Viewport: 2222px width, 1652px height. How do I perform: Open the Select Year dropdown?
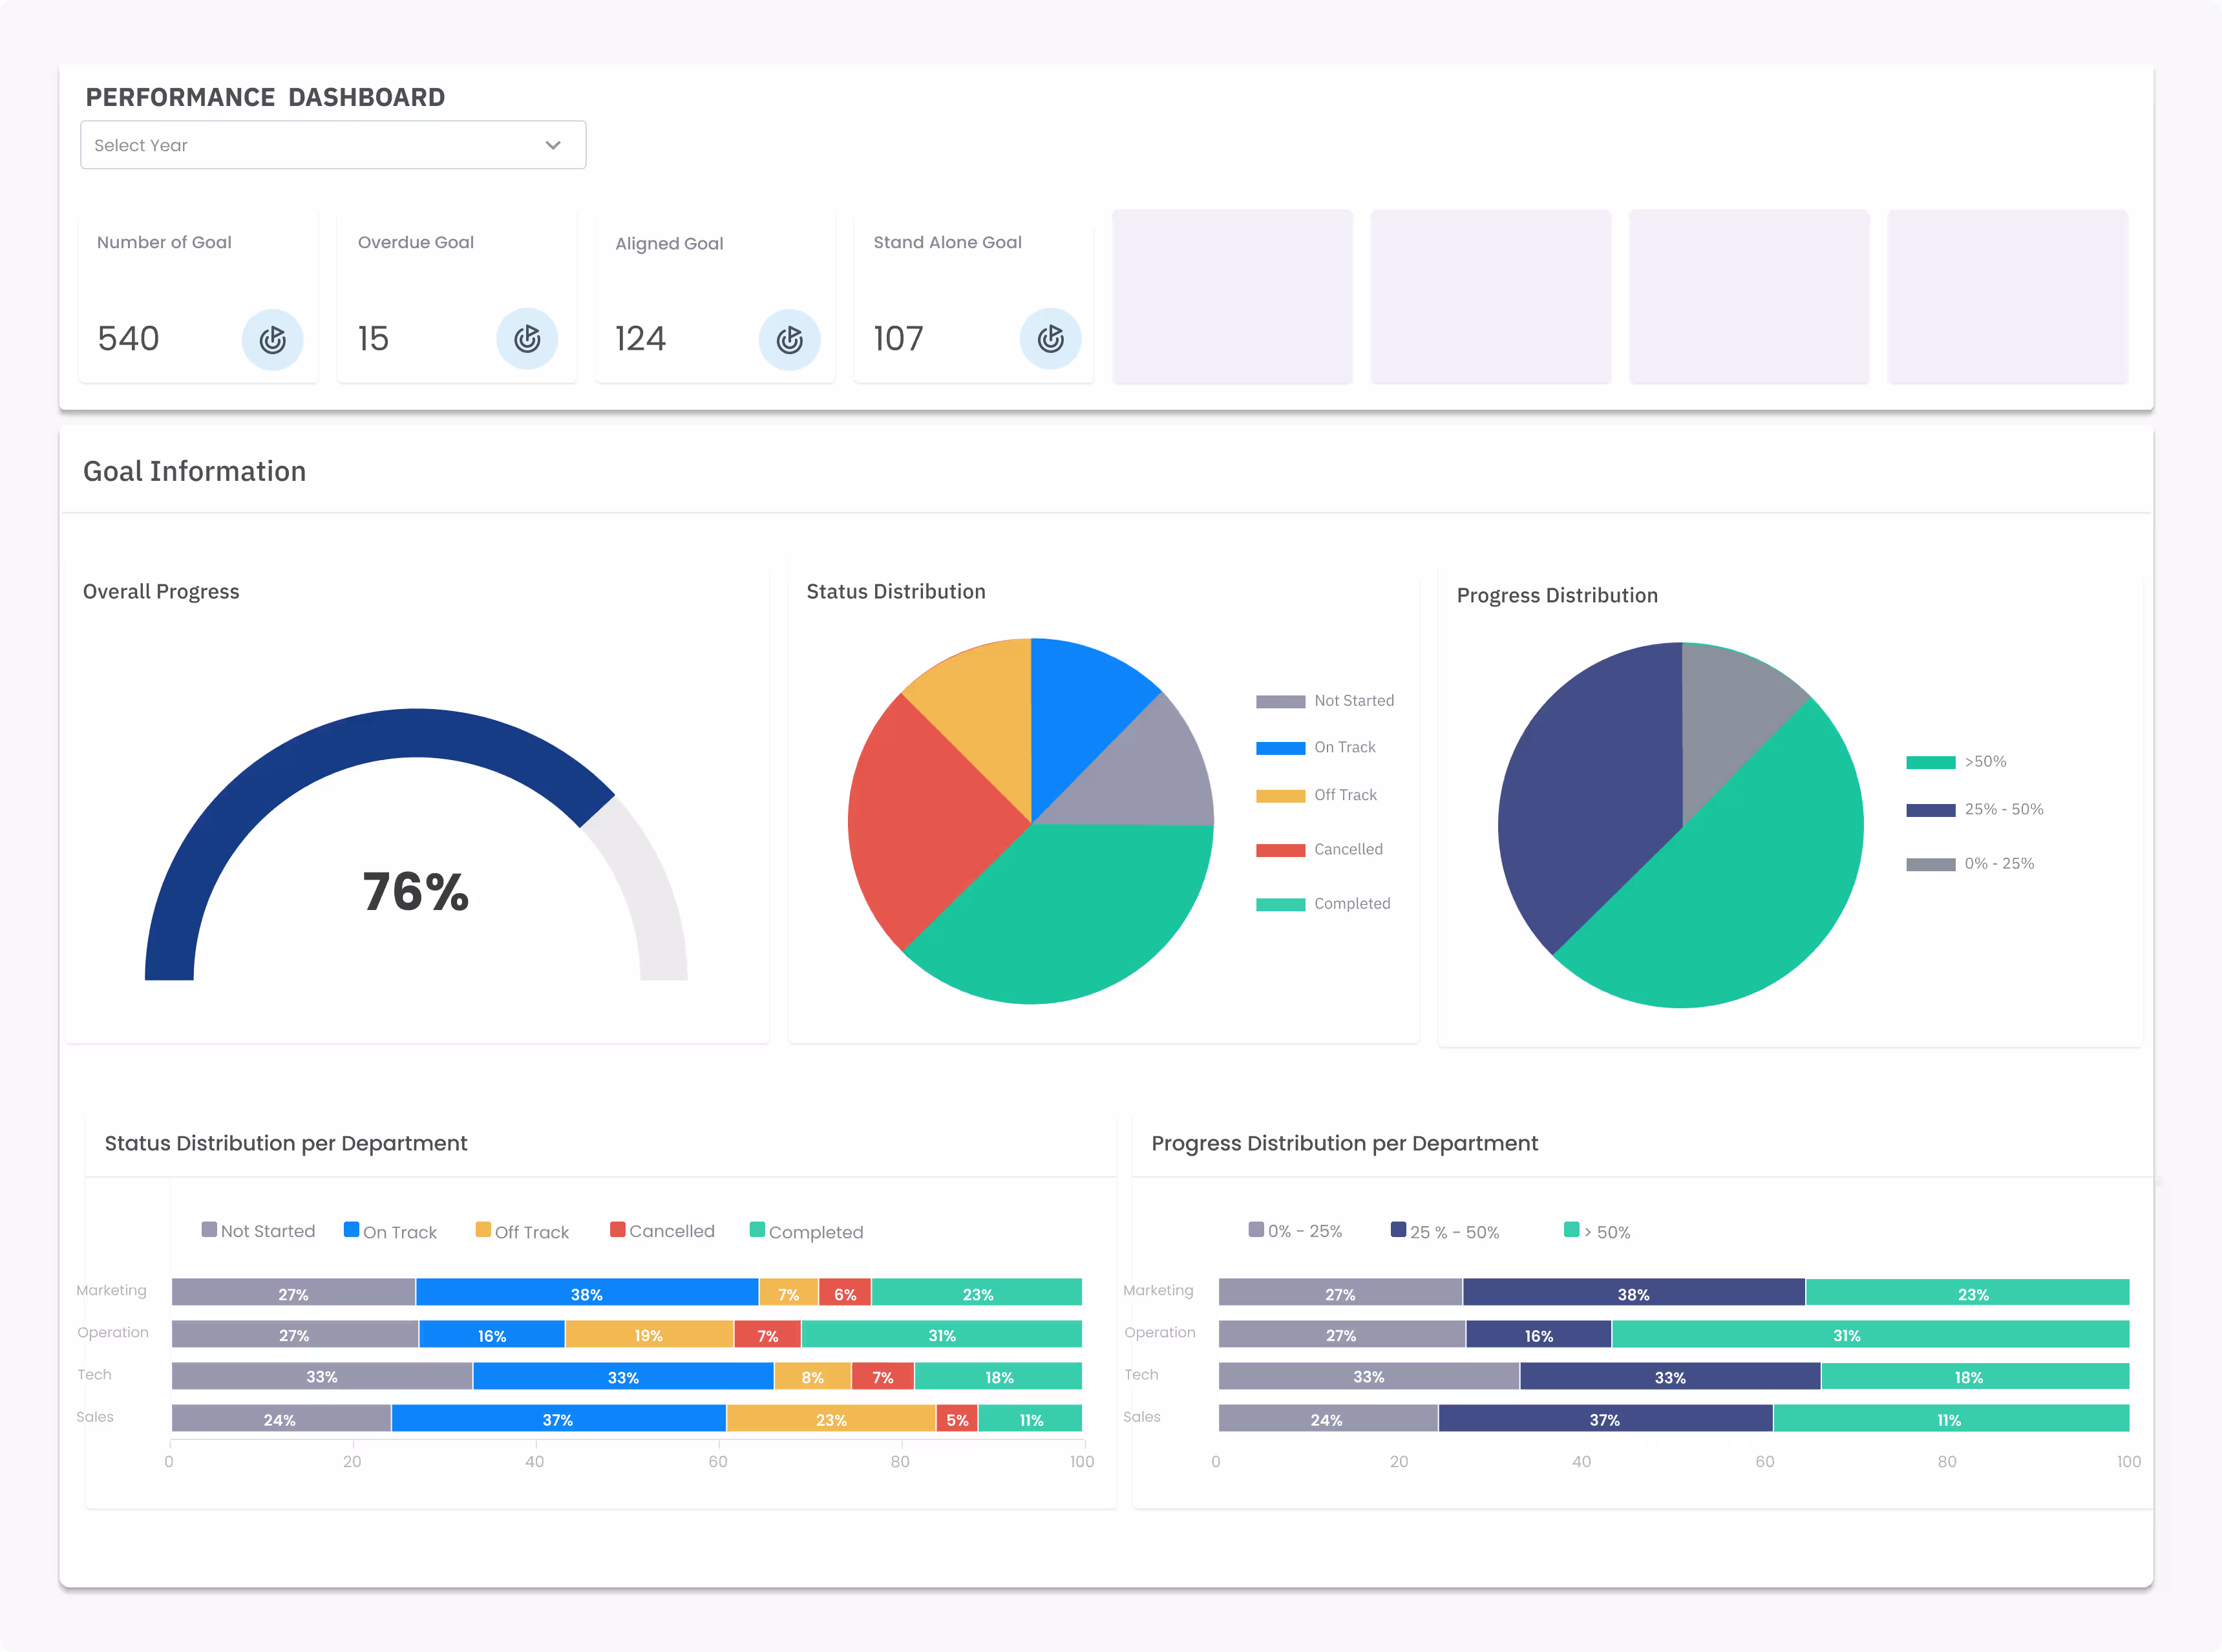(x=333, y=145)
